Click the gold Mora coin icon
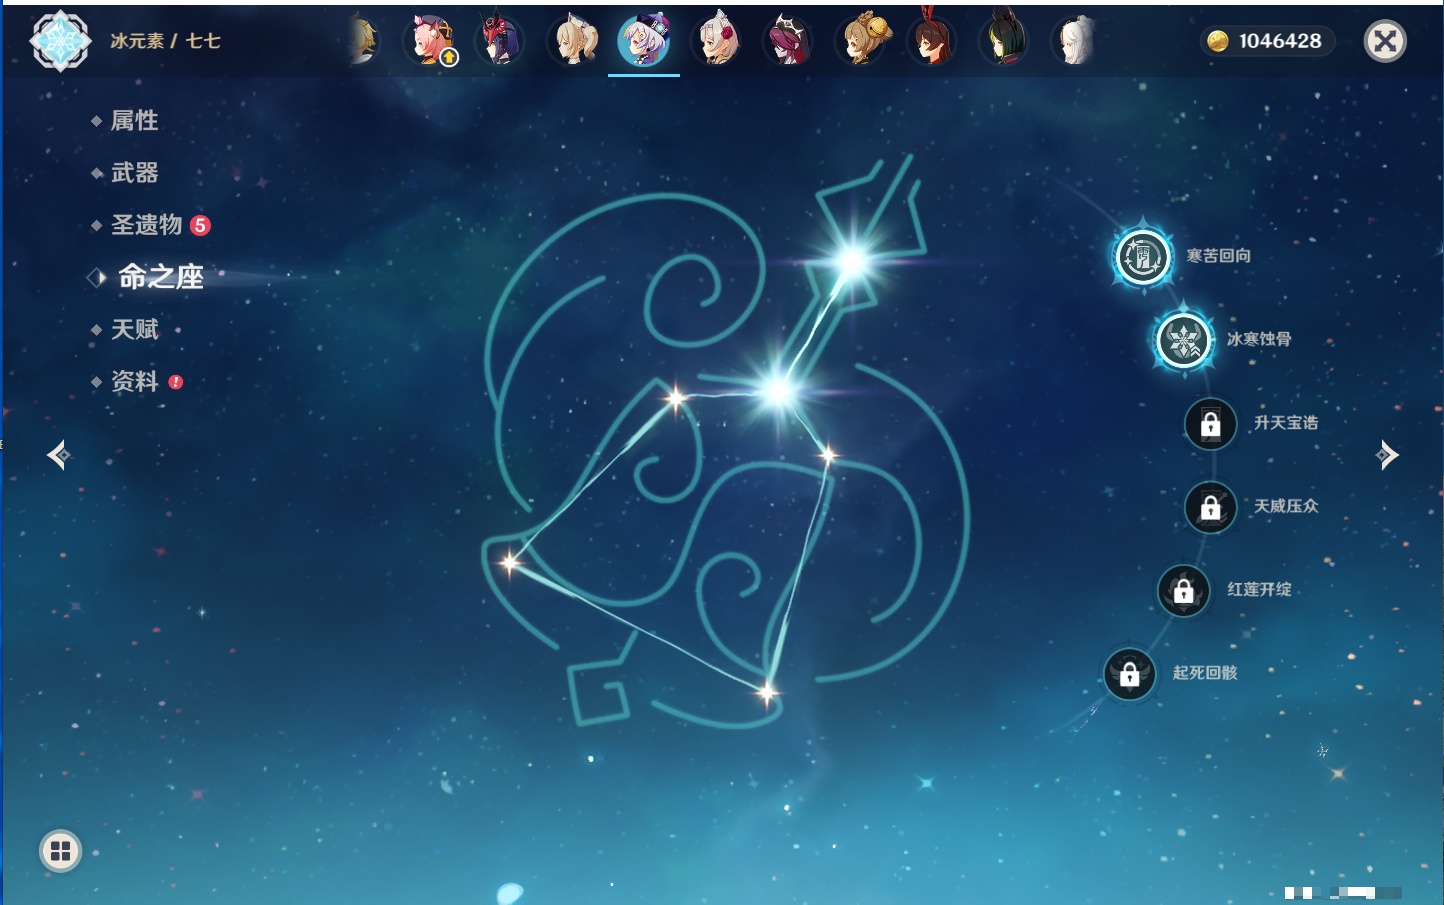Viewport: 1444px width, 905px height. pyautogui.click(x=1217, y=41)
